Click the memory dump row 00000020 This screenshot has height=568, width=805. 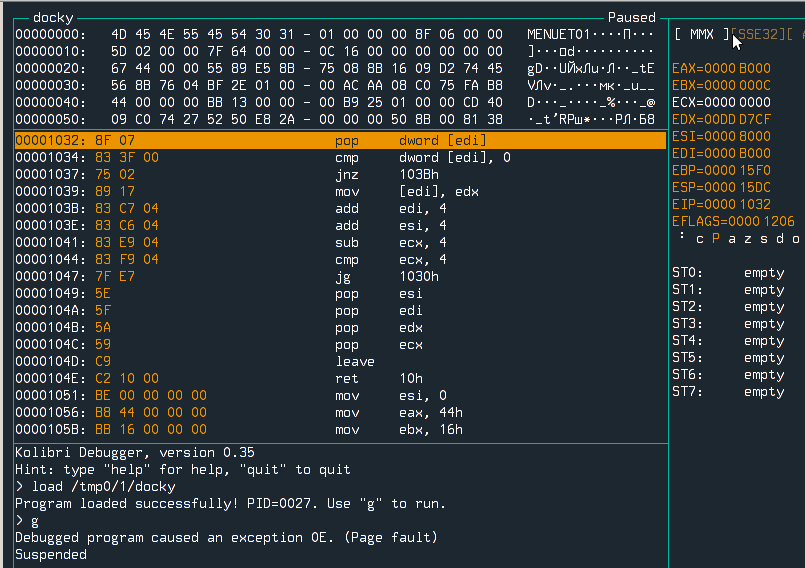coord(258,68)
